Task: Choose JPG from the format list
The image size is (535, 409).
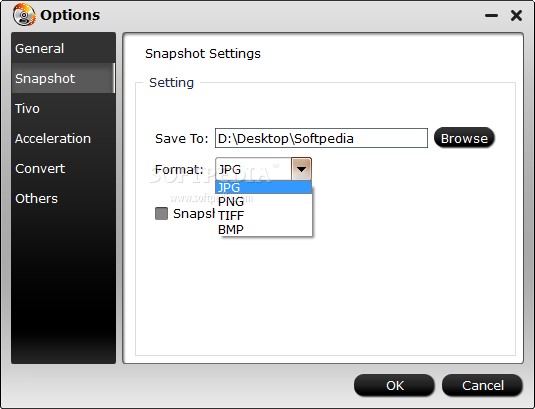Action: (x=263, y=187)
